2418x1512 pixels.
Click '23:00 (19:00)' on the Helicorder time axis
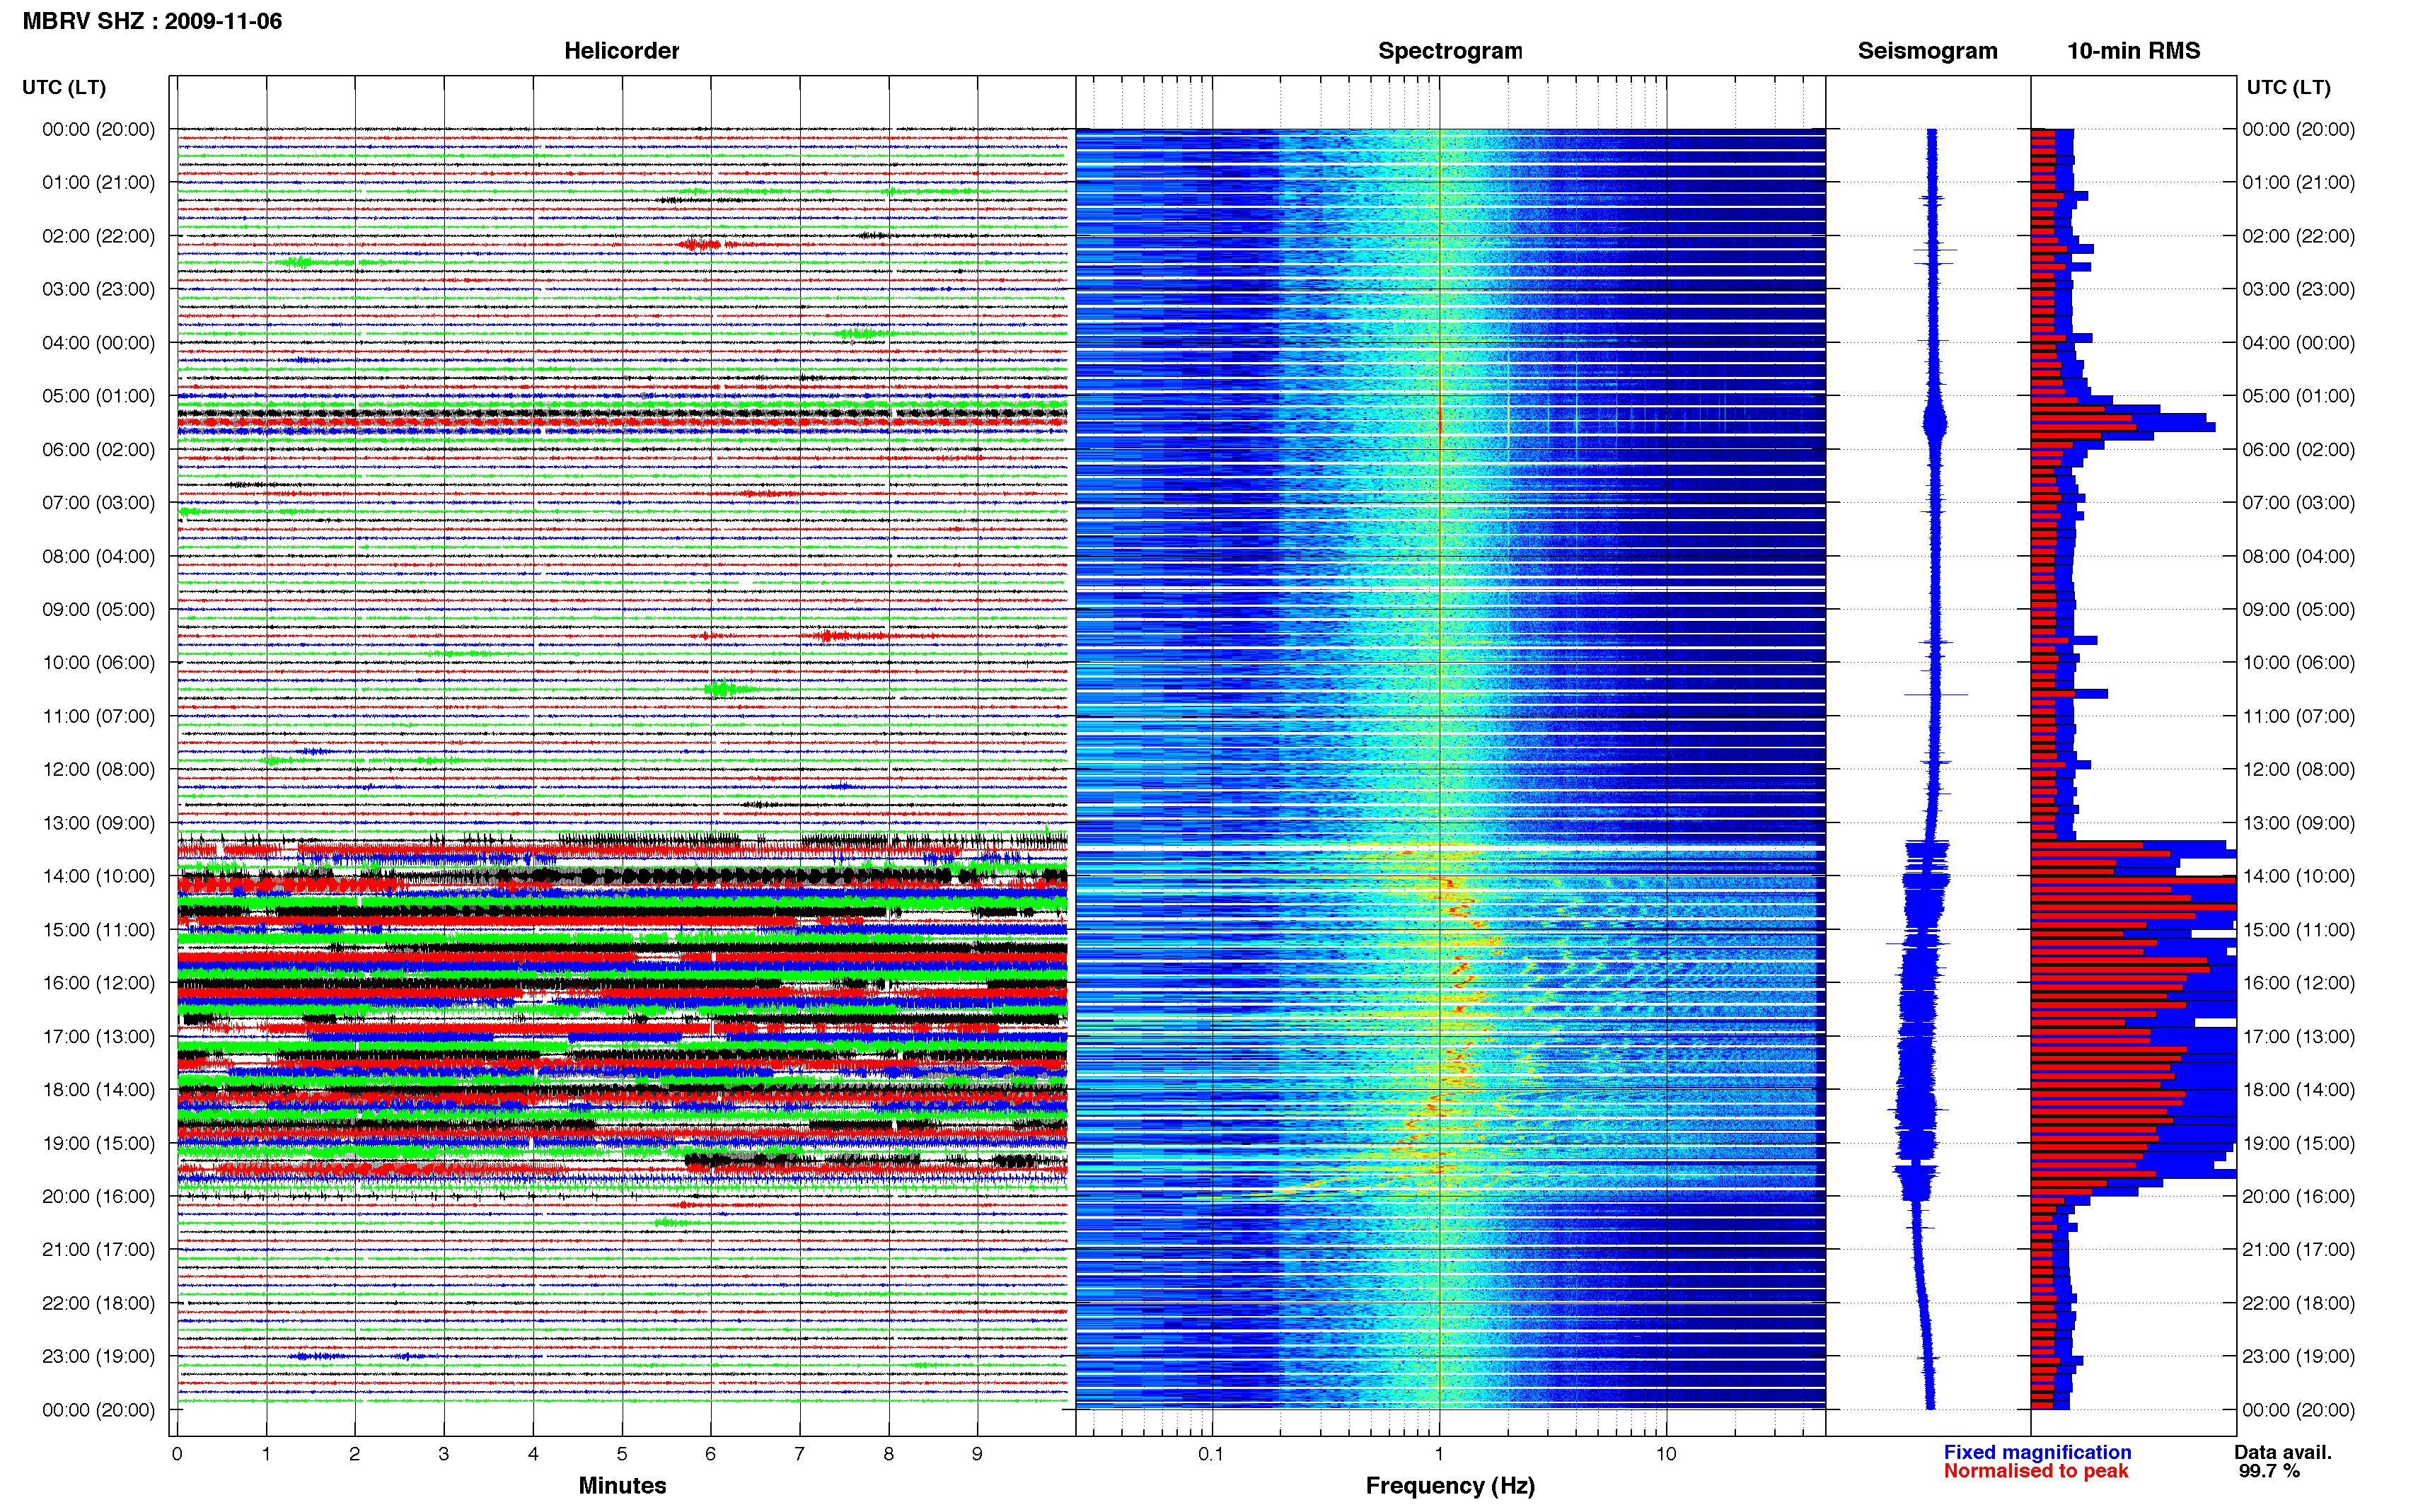(98, 1356)
